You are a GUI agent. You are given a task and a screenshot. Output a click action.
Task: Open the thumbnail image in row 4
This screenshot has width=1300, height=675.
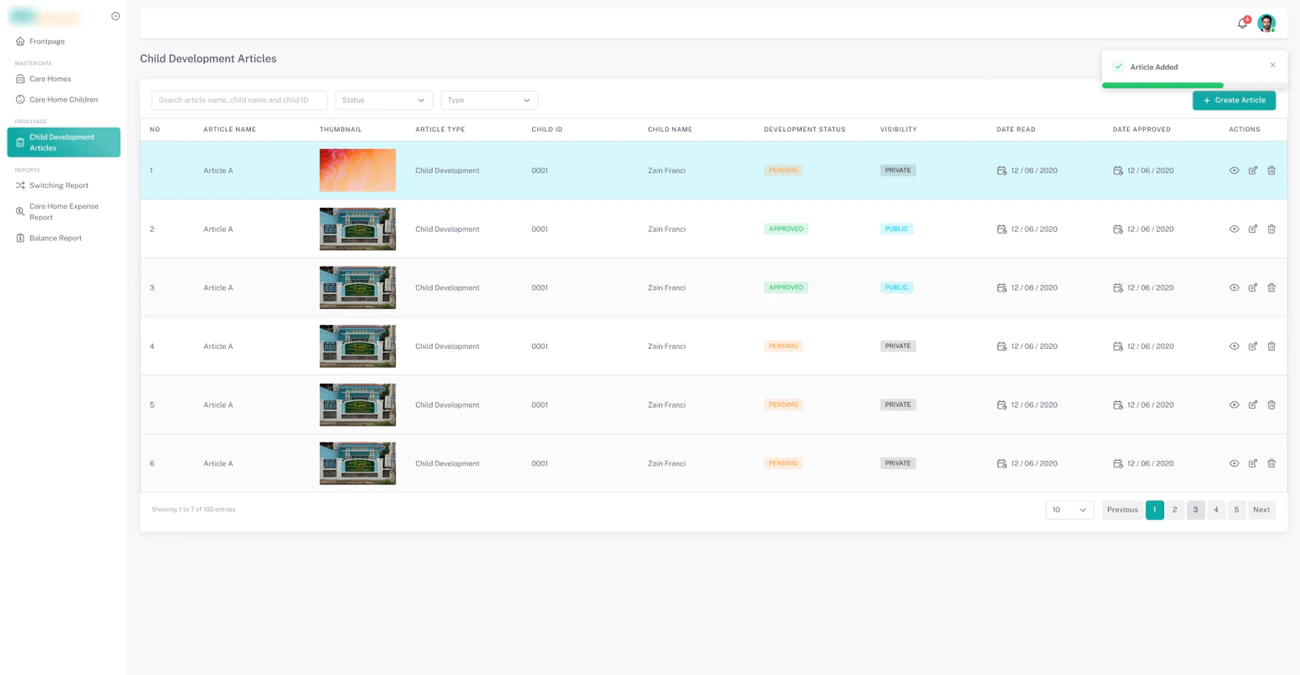tap(358, 346)
